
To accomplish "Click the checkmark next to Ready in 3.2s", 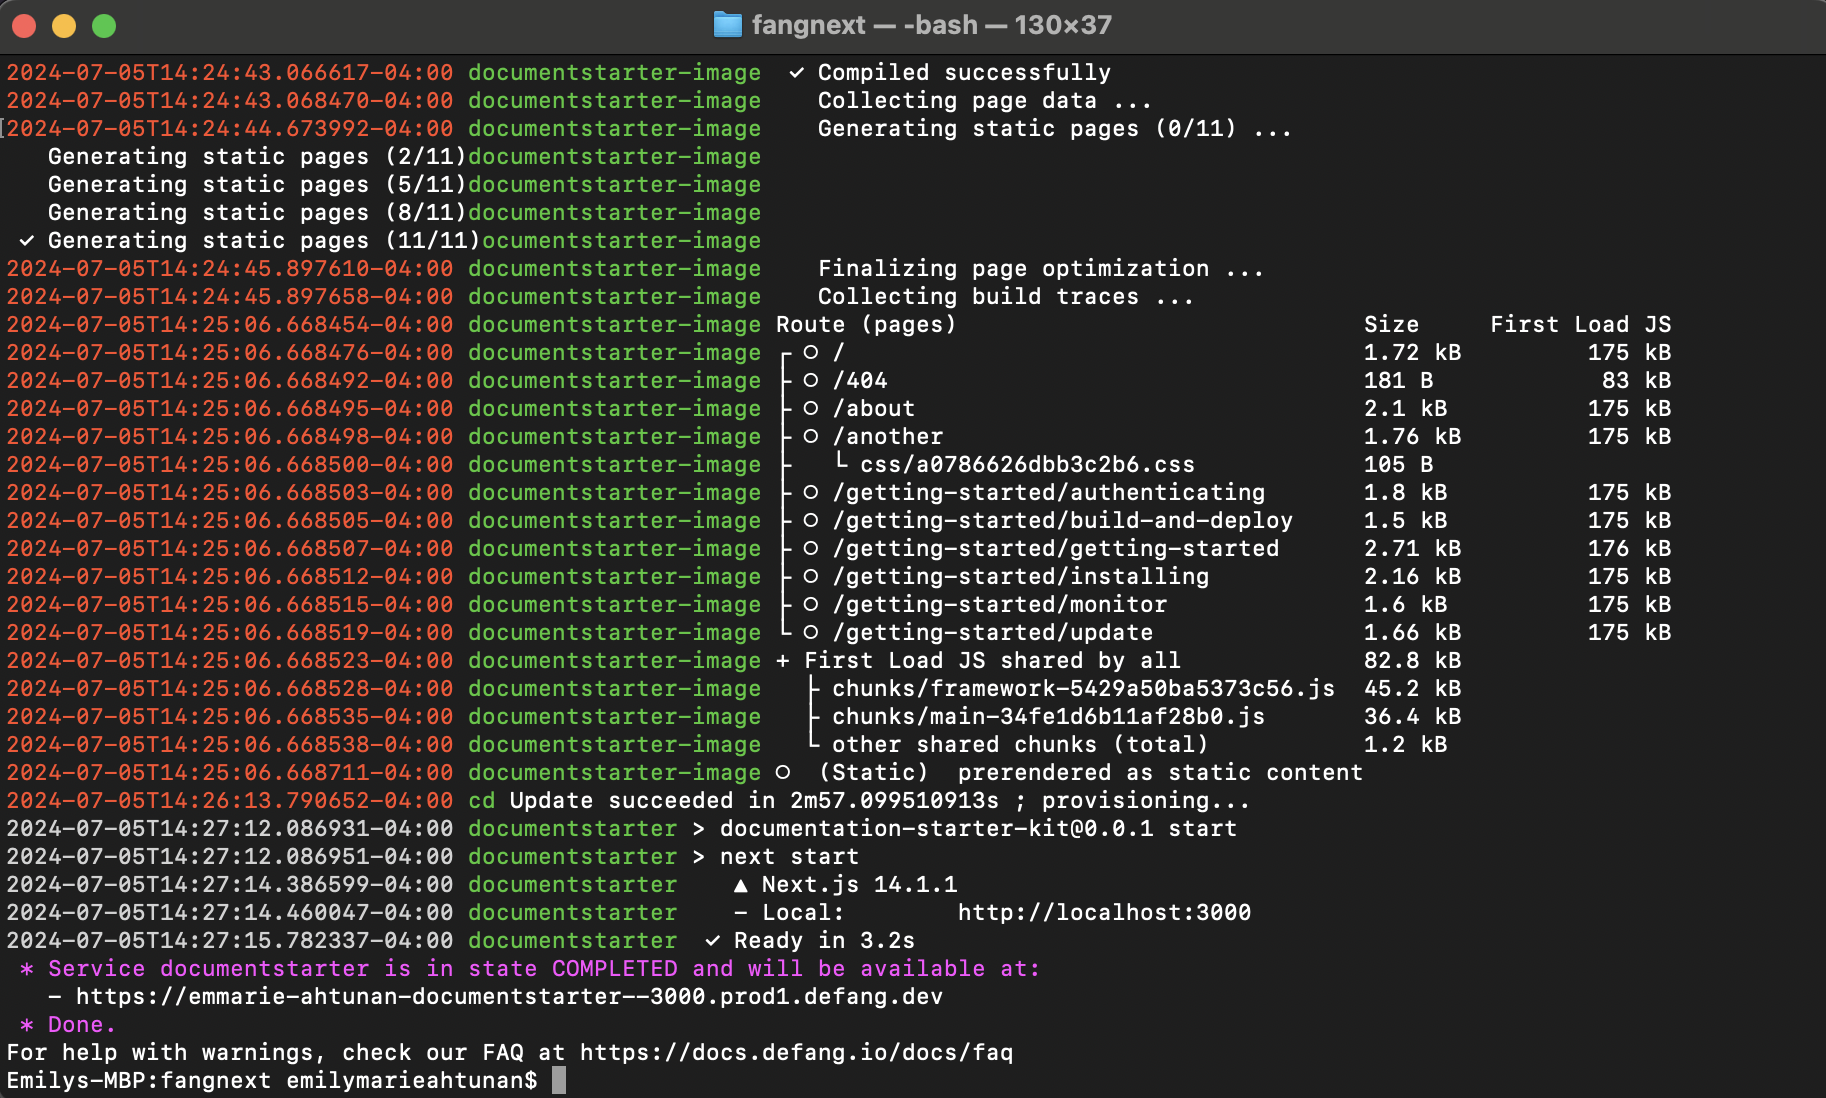I will pos(712,940).
